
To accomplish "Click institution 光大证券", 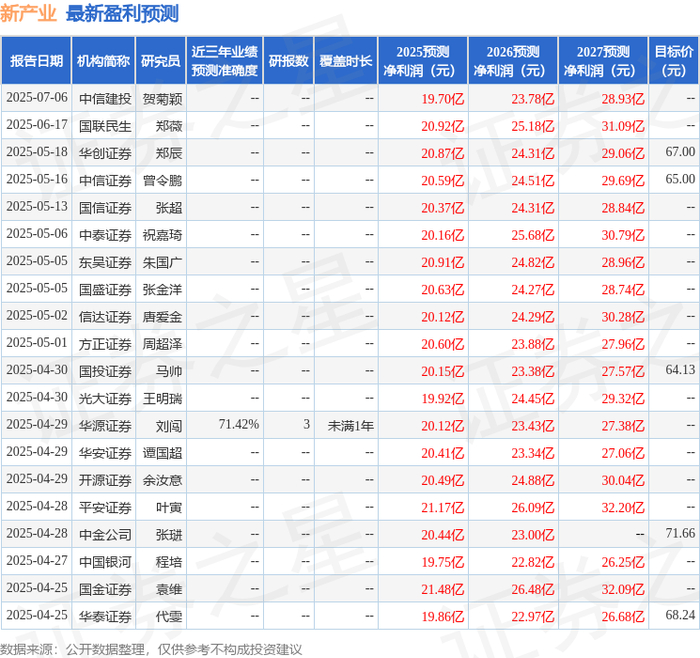I will click(x=105, y=398).
